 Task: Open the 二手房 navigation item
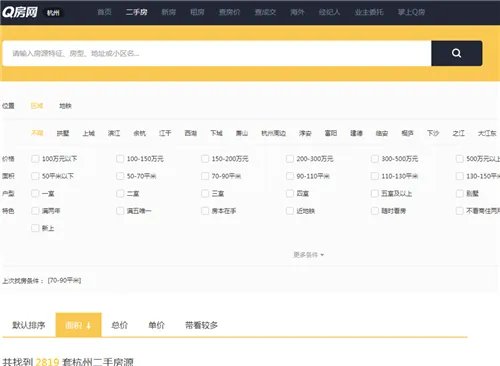click(136, 12)
